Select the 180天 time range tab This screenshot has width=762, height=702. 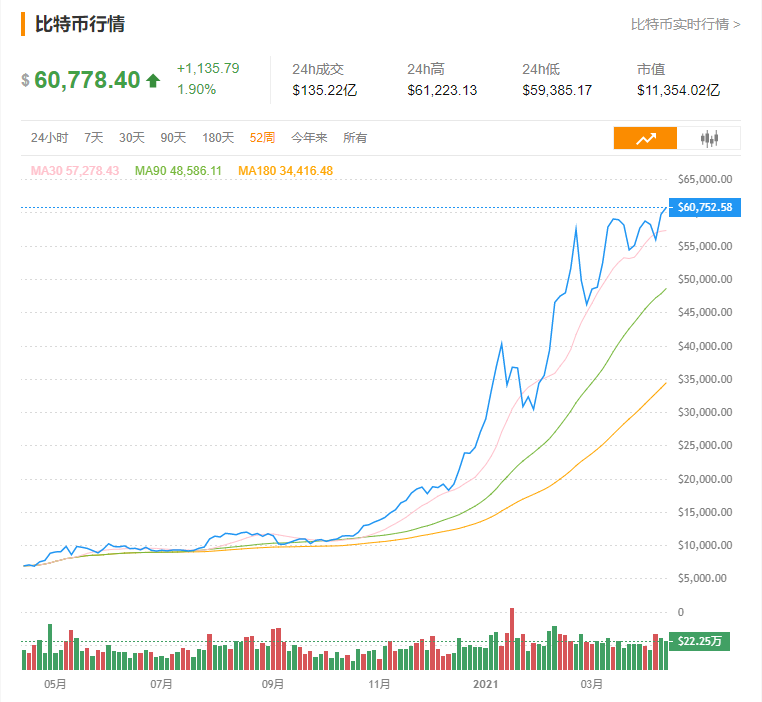pos(218,138)
